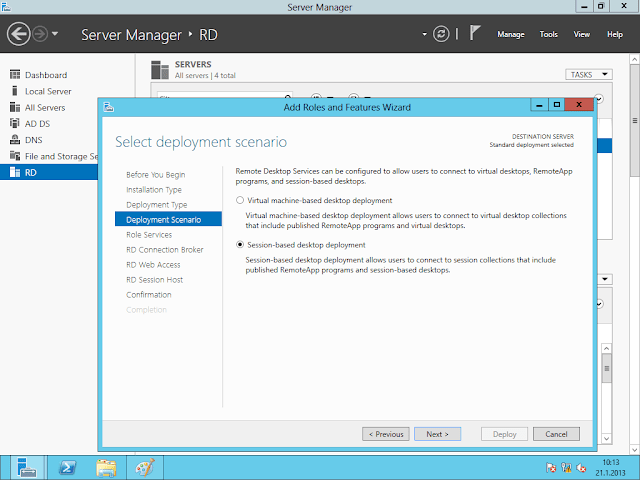Click the volume icon in system tray
This screenshot has height=480, width=640.
[x=581, y=467]
